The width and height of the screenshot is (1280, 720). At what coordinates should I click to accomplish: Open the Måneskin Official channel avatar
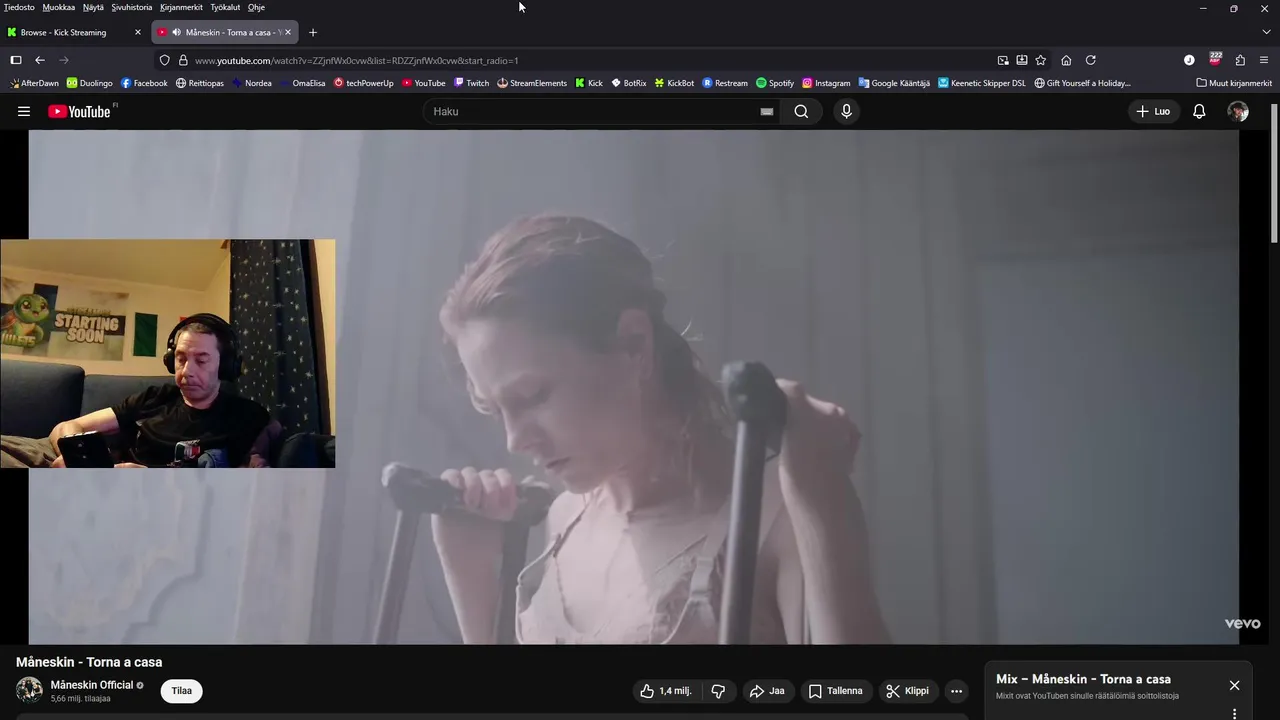click(x=29, y=690)
